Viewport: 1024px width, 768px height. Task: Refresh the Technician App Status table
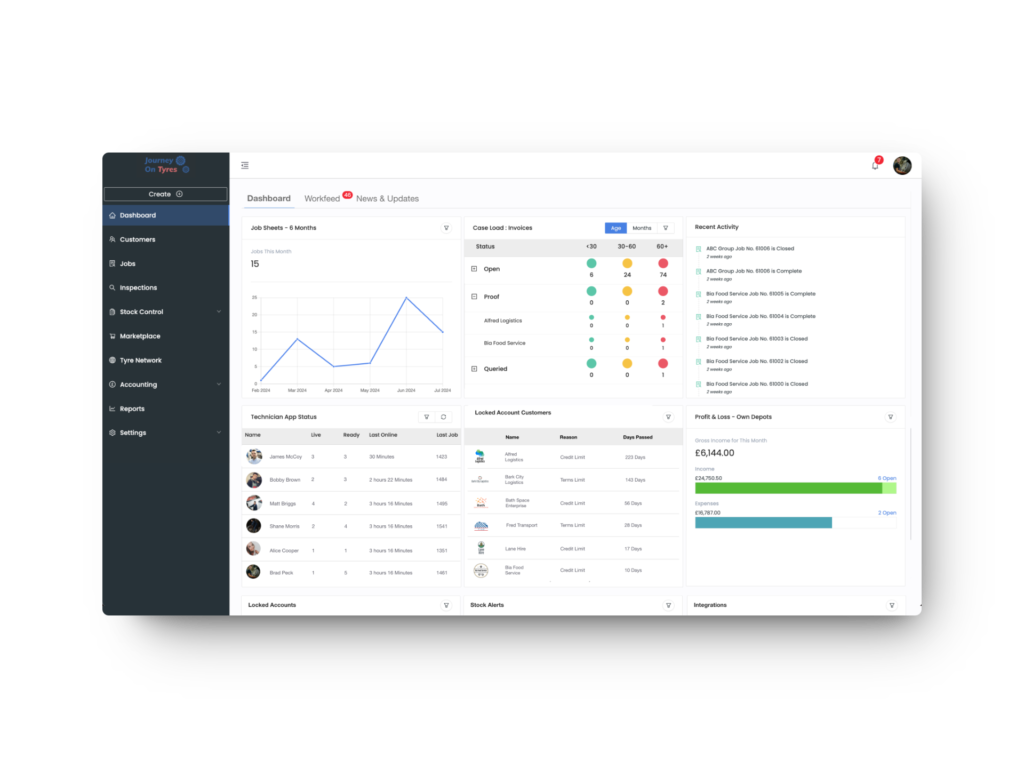tap(444, 416)
